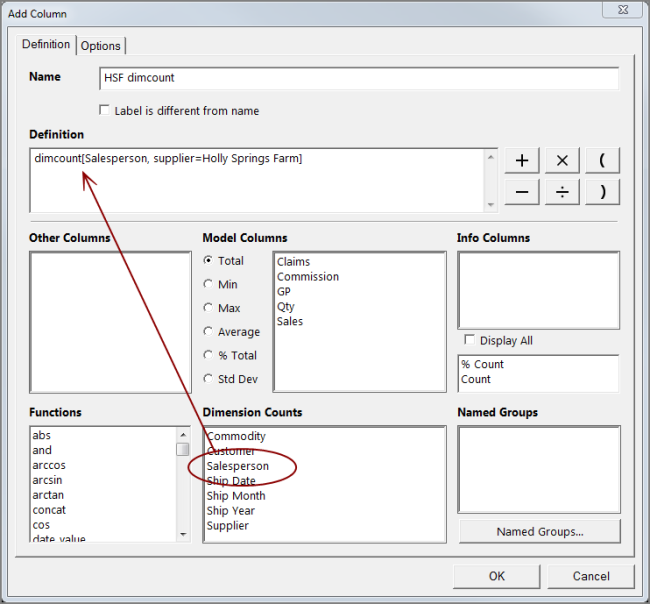Viewport: 650px width, 604px height.
Task: Click the Name input field
Action: click(x=359, y=78)
